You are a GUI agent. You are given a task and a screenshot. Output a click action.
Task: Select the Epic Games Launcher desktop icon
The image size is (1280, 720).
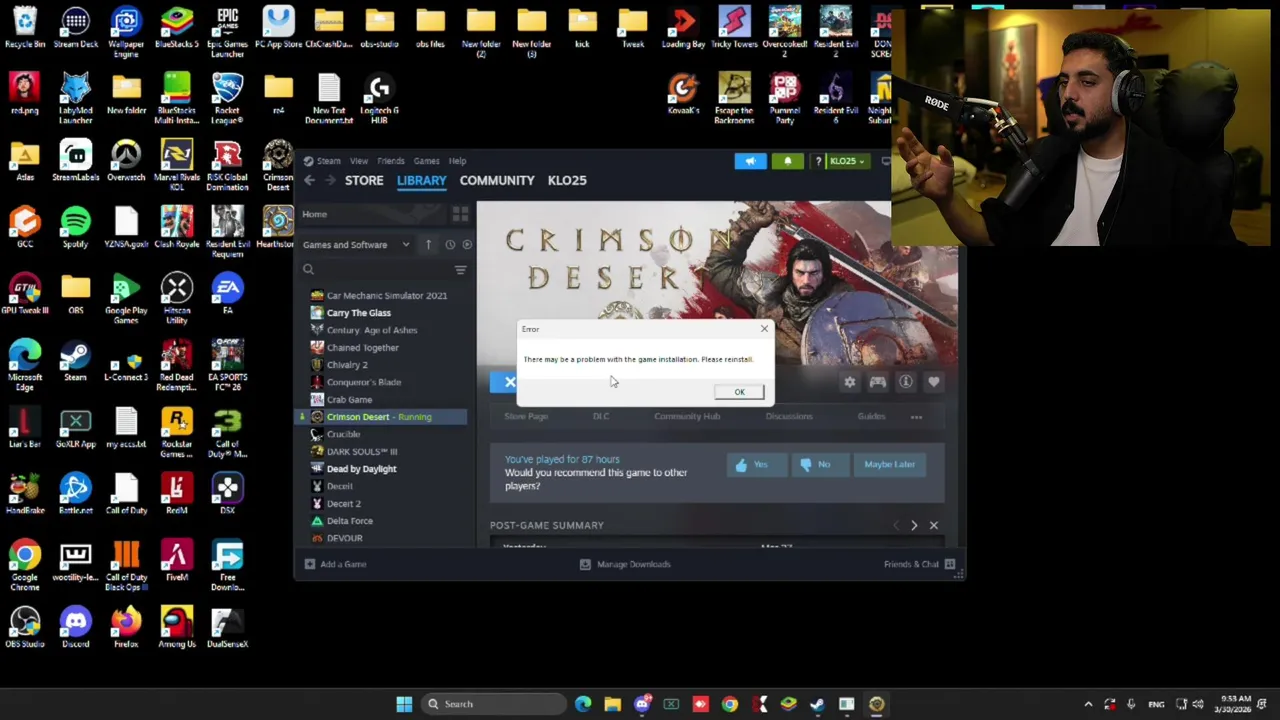click(227, 32)
